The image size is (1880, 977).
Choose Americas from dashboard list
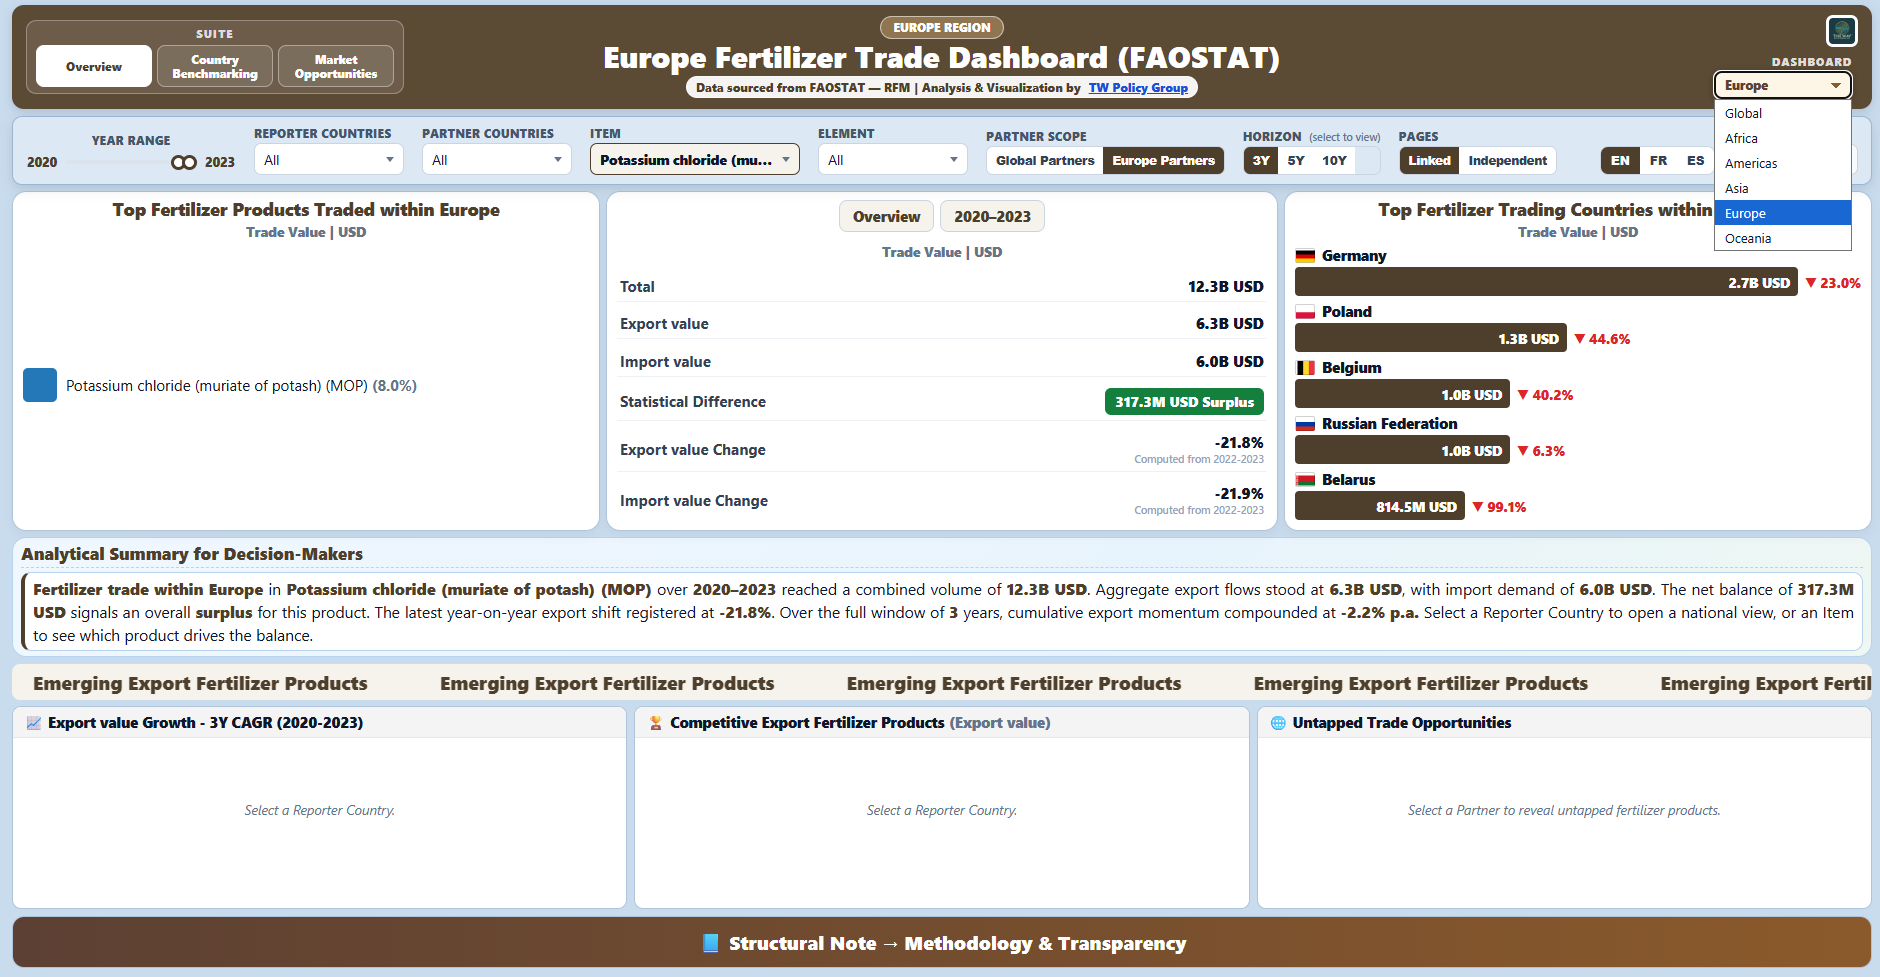(1783, 163)
